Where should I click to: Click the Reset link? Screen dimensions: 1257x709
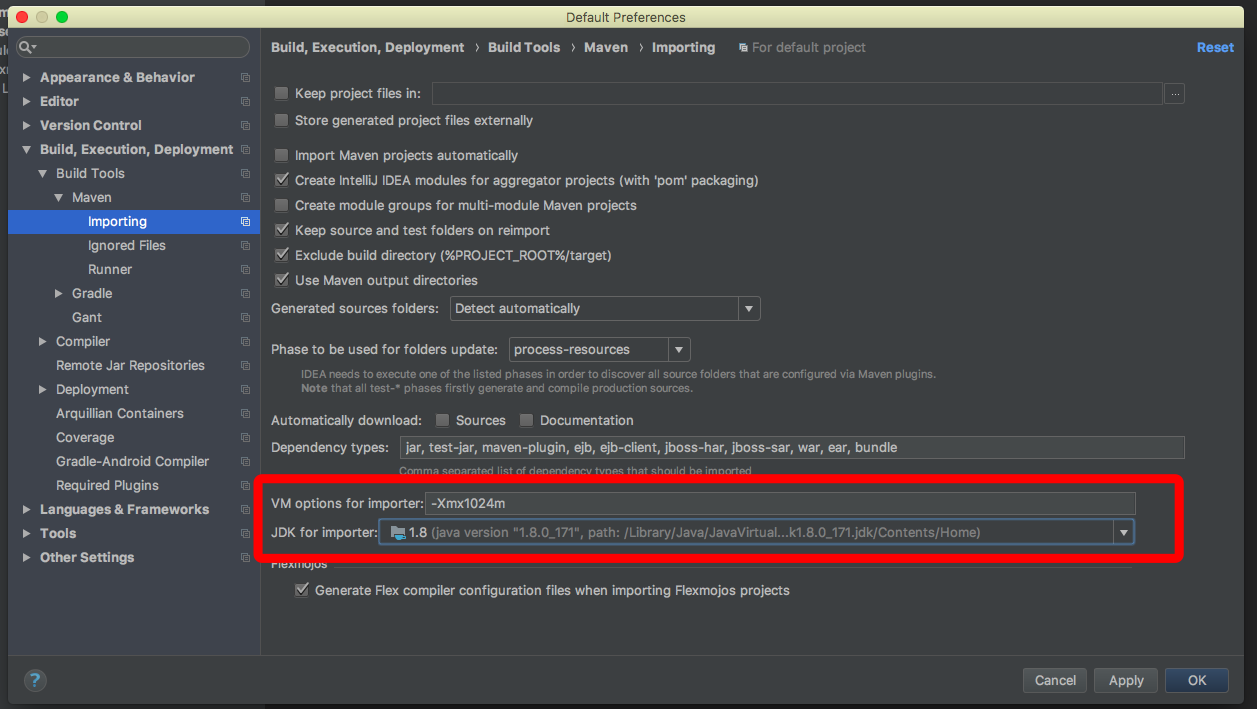1215,48
